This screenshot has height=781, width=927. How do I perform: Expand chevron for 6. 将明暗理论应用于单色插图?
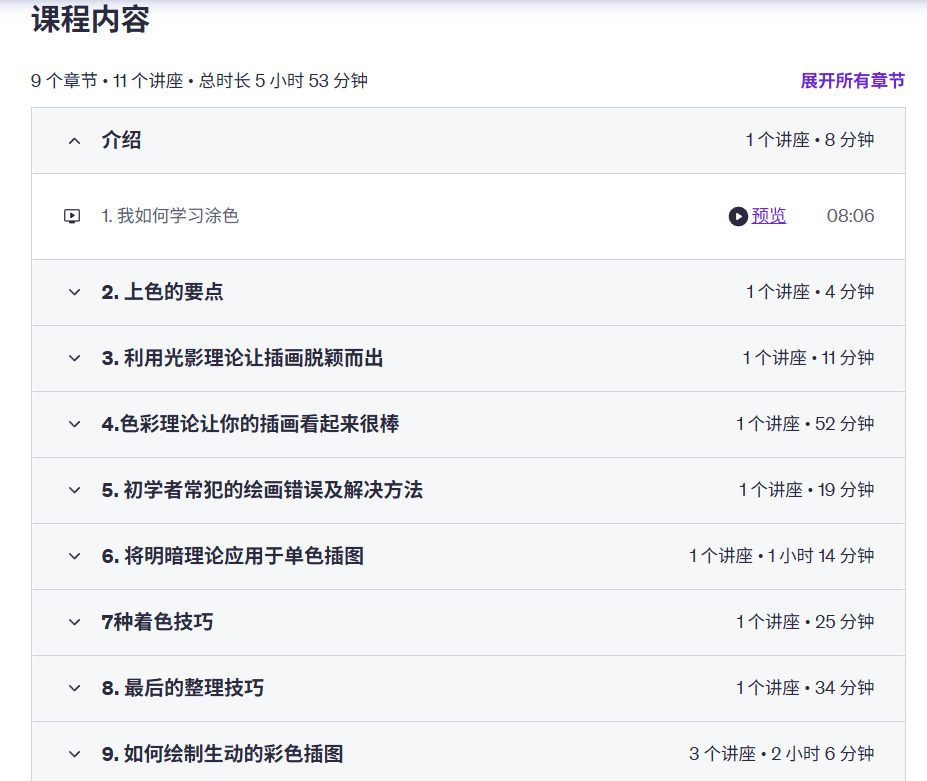[74, 556]
